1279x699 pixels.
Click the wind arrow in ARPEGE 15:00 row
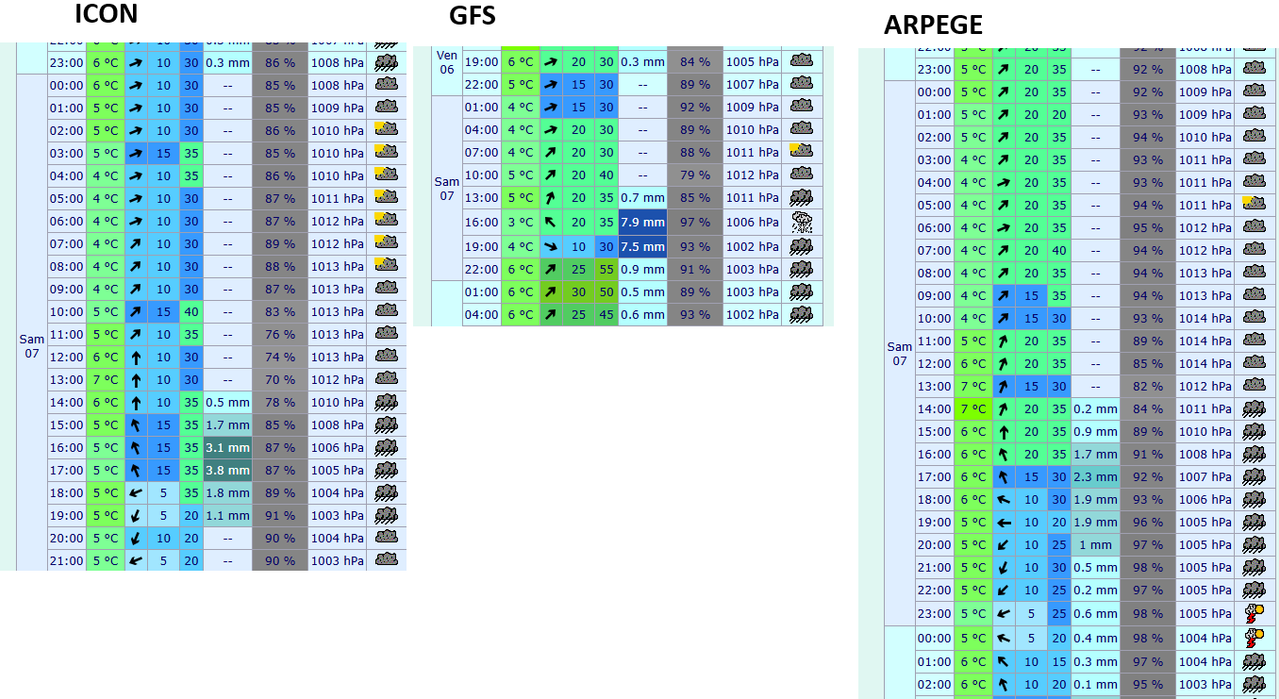(x=1004, y=431)
